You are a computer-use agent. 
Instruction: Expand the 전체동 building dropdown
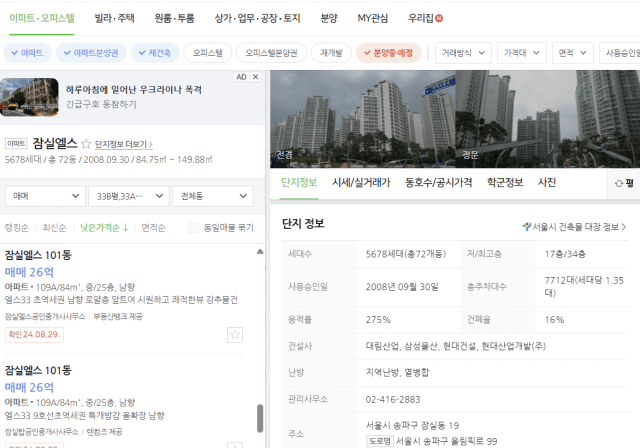(213, 196)
